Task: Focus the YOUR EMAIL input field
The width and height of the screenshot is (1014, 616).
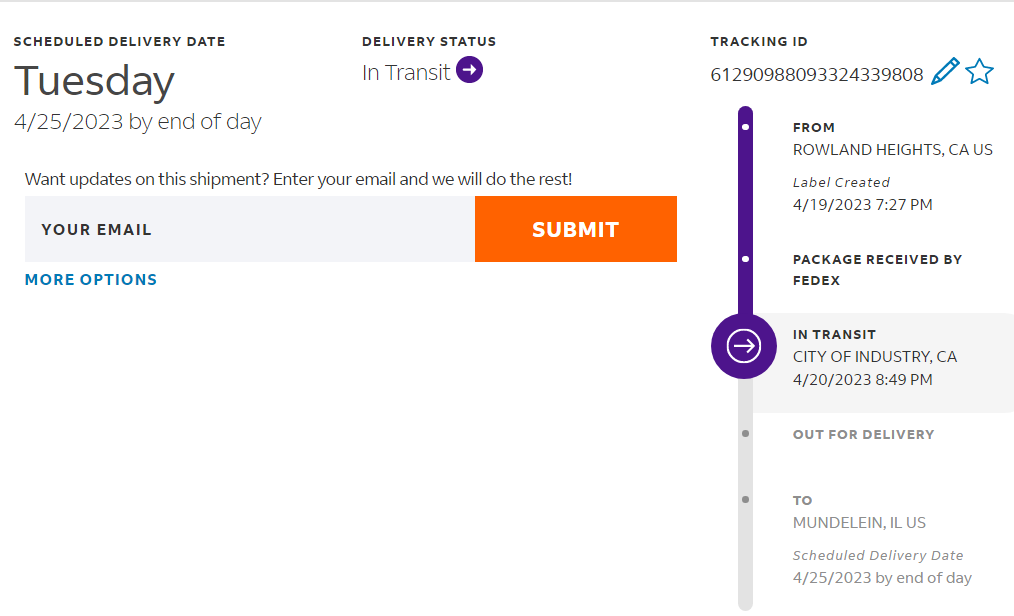Action: (250, 229)
